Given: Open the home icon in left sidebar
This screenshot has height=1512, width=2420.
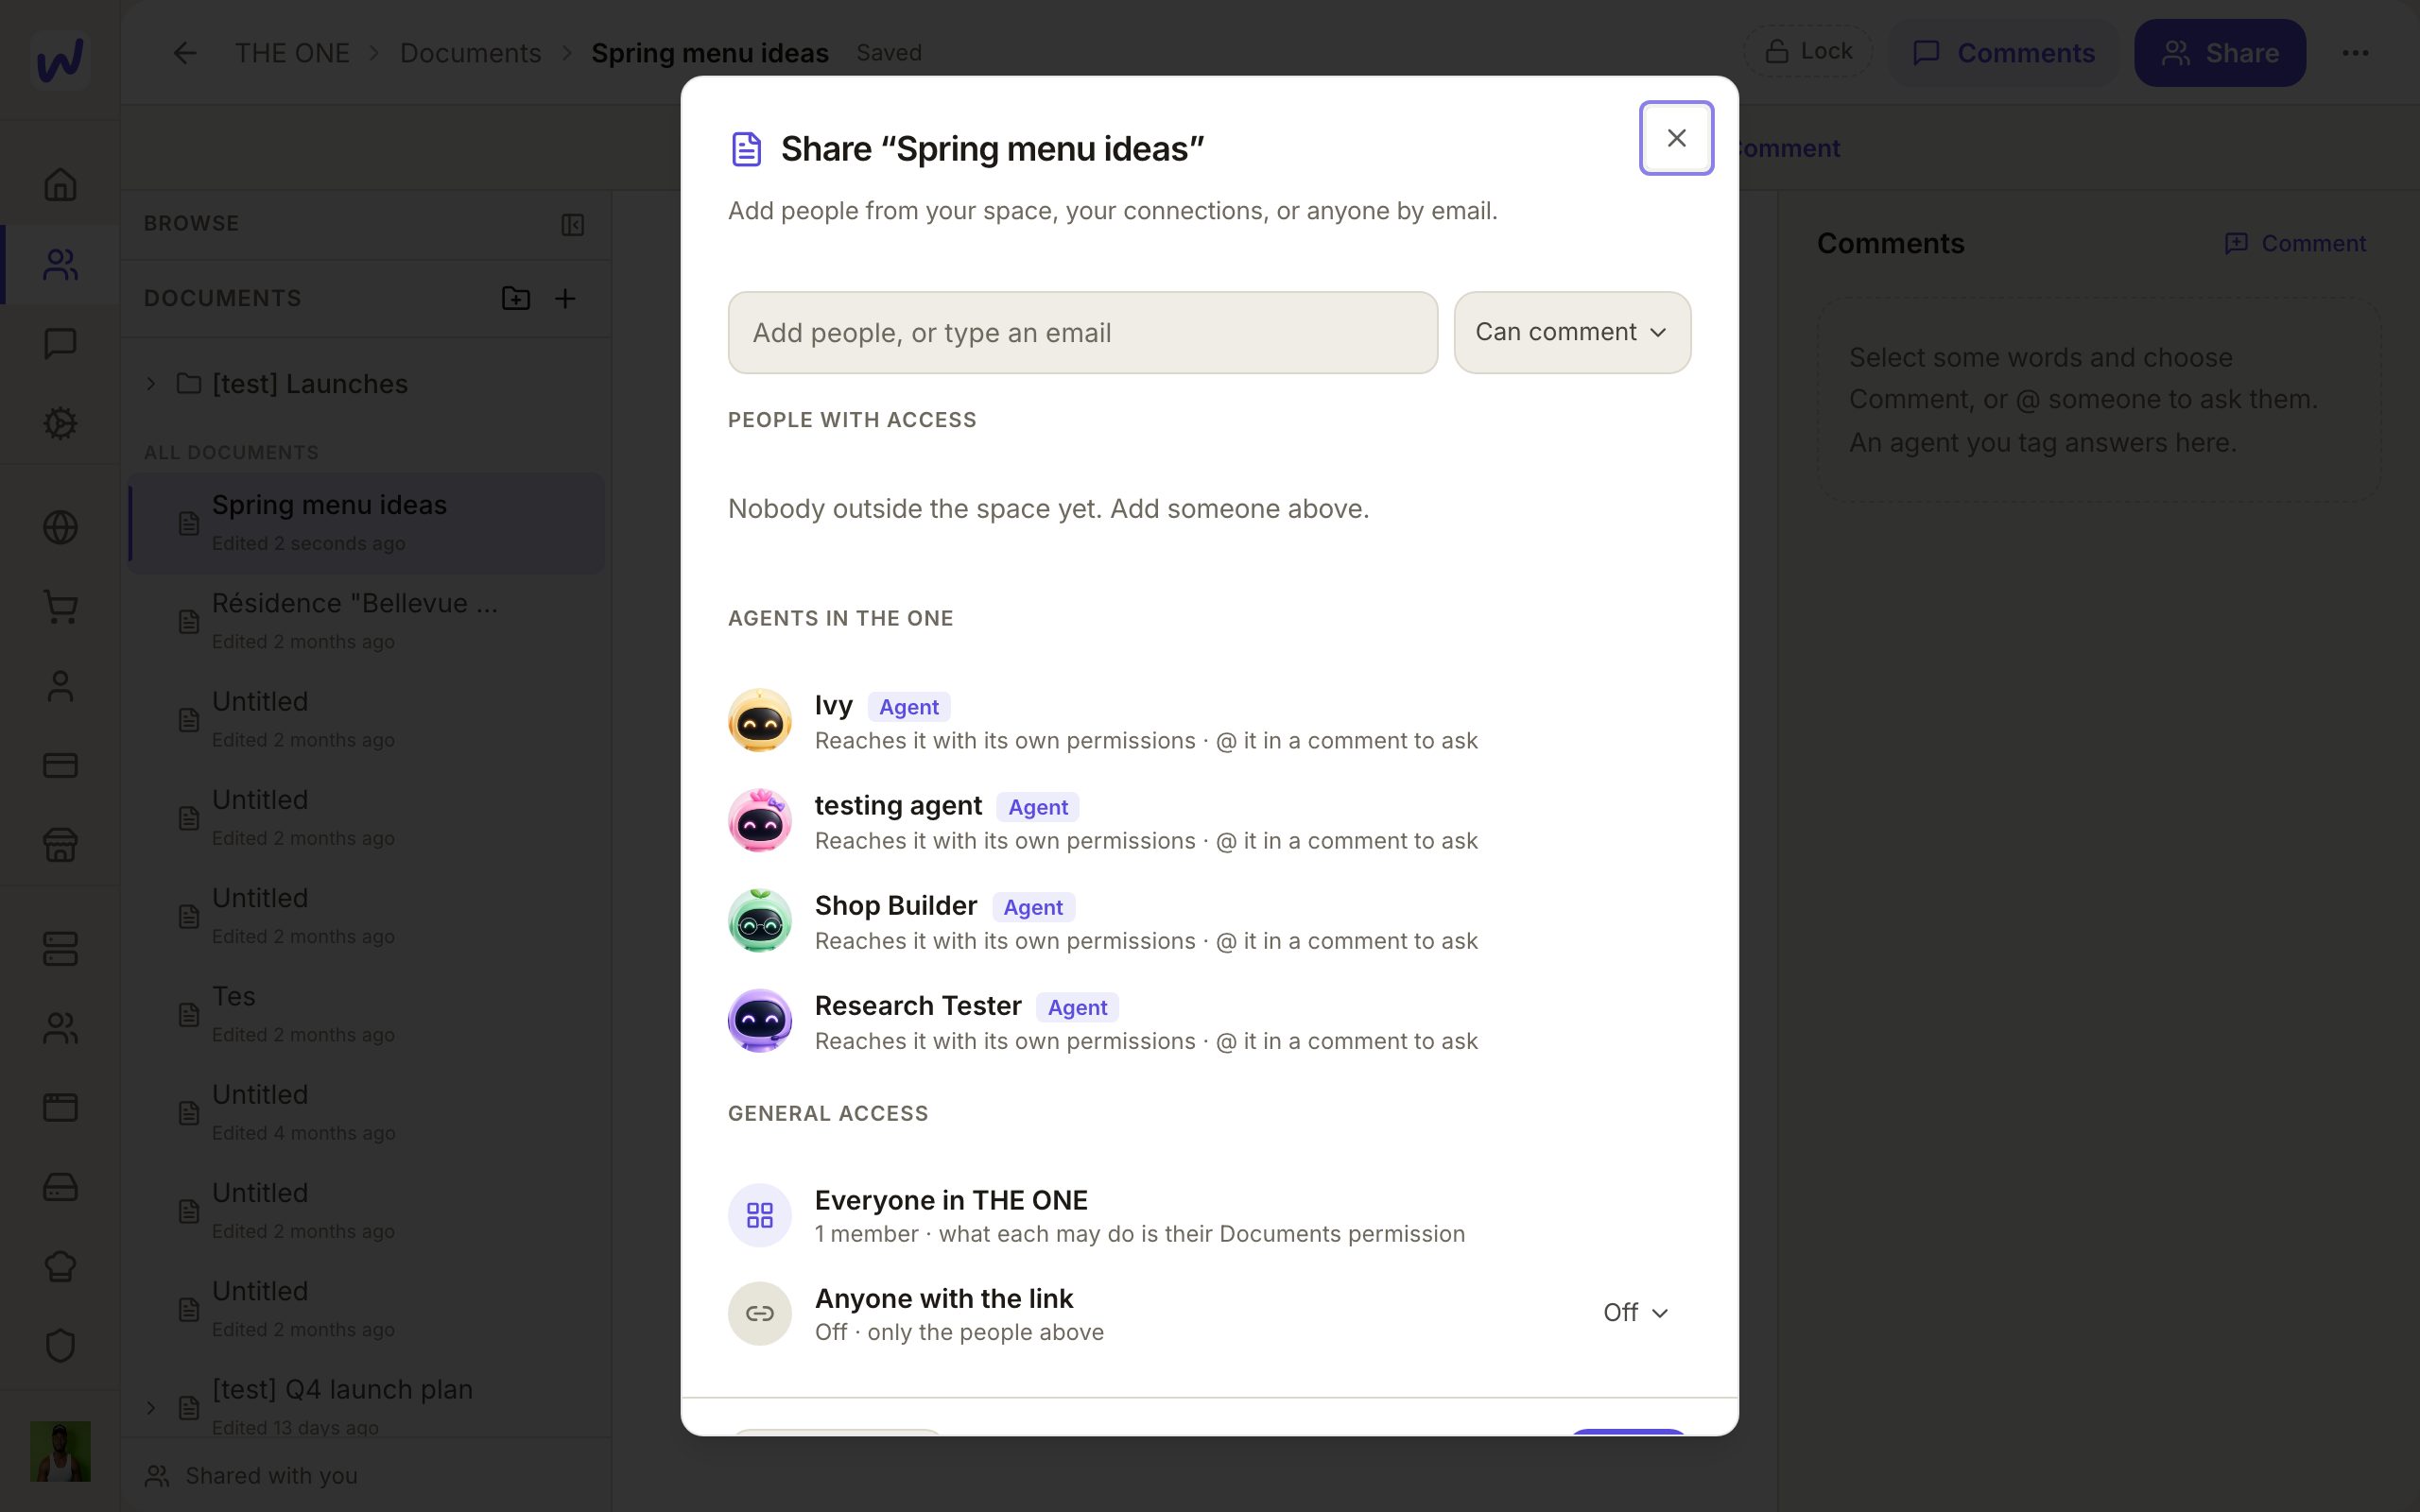Looking at the screenshot, I should click(60, 184).
